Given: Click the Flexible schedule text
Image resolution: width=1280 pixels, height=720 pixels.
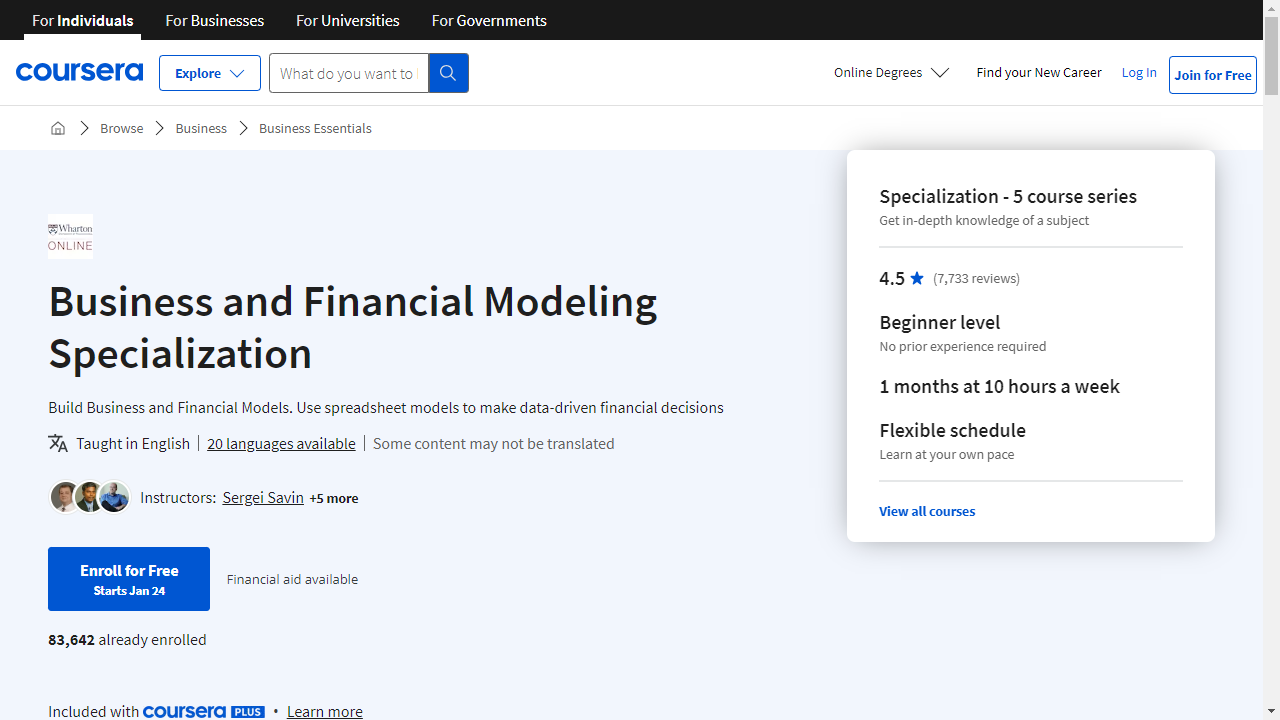Looking at the screenshot, I should point(953,430).
